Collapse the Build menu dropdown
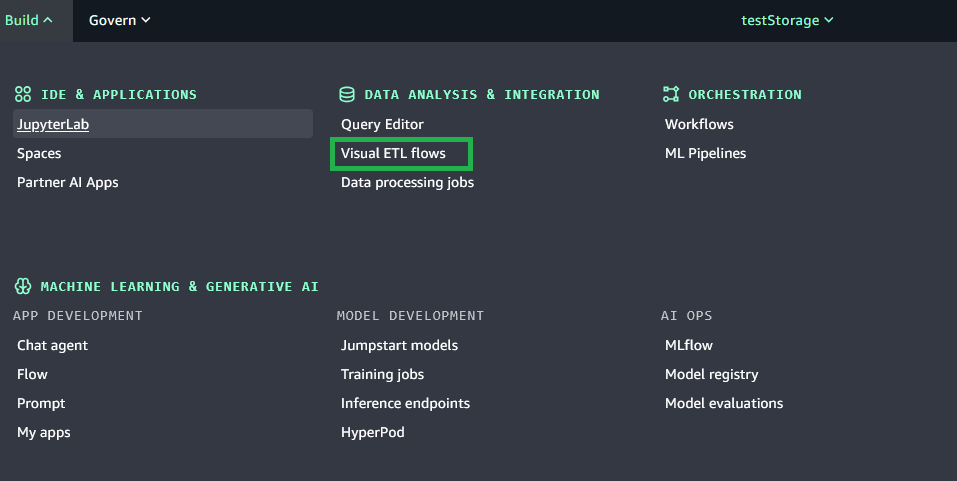 (28, 20)
